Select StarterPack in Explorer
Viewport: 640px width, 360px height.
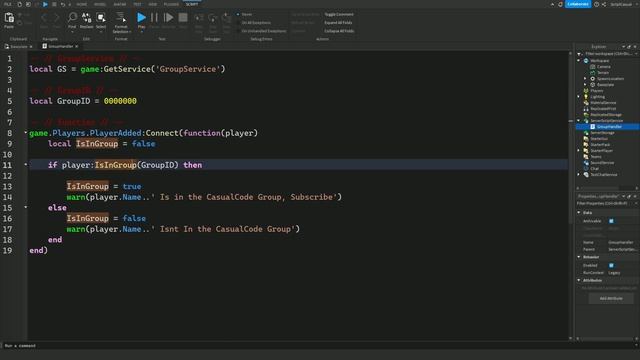pyautogui.click(x=600, y=145)
